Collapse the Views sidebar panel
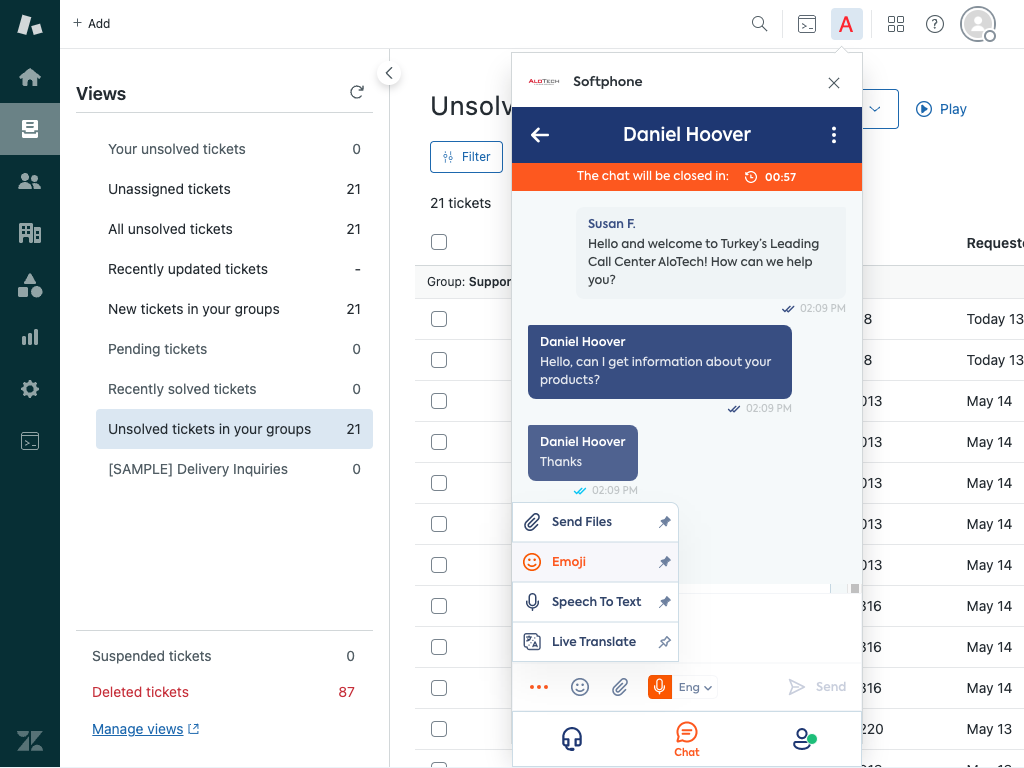Screen dimensions: 1024x768 point(389,73)
